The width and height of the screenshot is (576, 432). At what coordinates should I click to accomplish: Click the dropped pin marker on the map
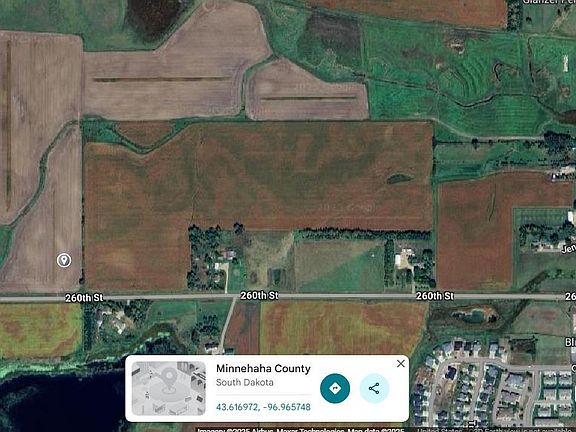[64, 260]
